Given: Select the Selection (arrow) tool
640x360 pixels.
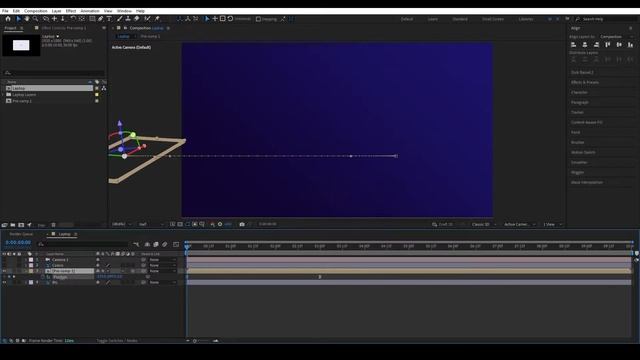Looking at the screenshot, I should click(18, 19).
